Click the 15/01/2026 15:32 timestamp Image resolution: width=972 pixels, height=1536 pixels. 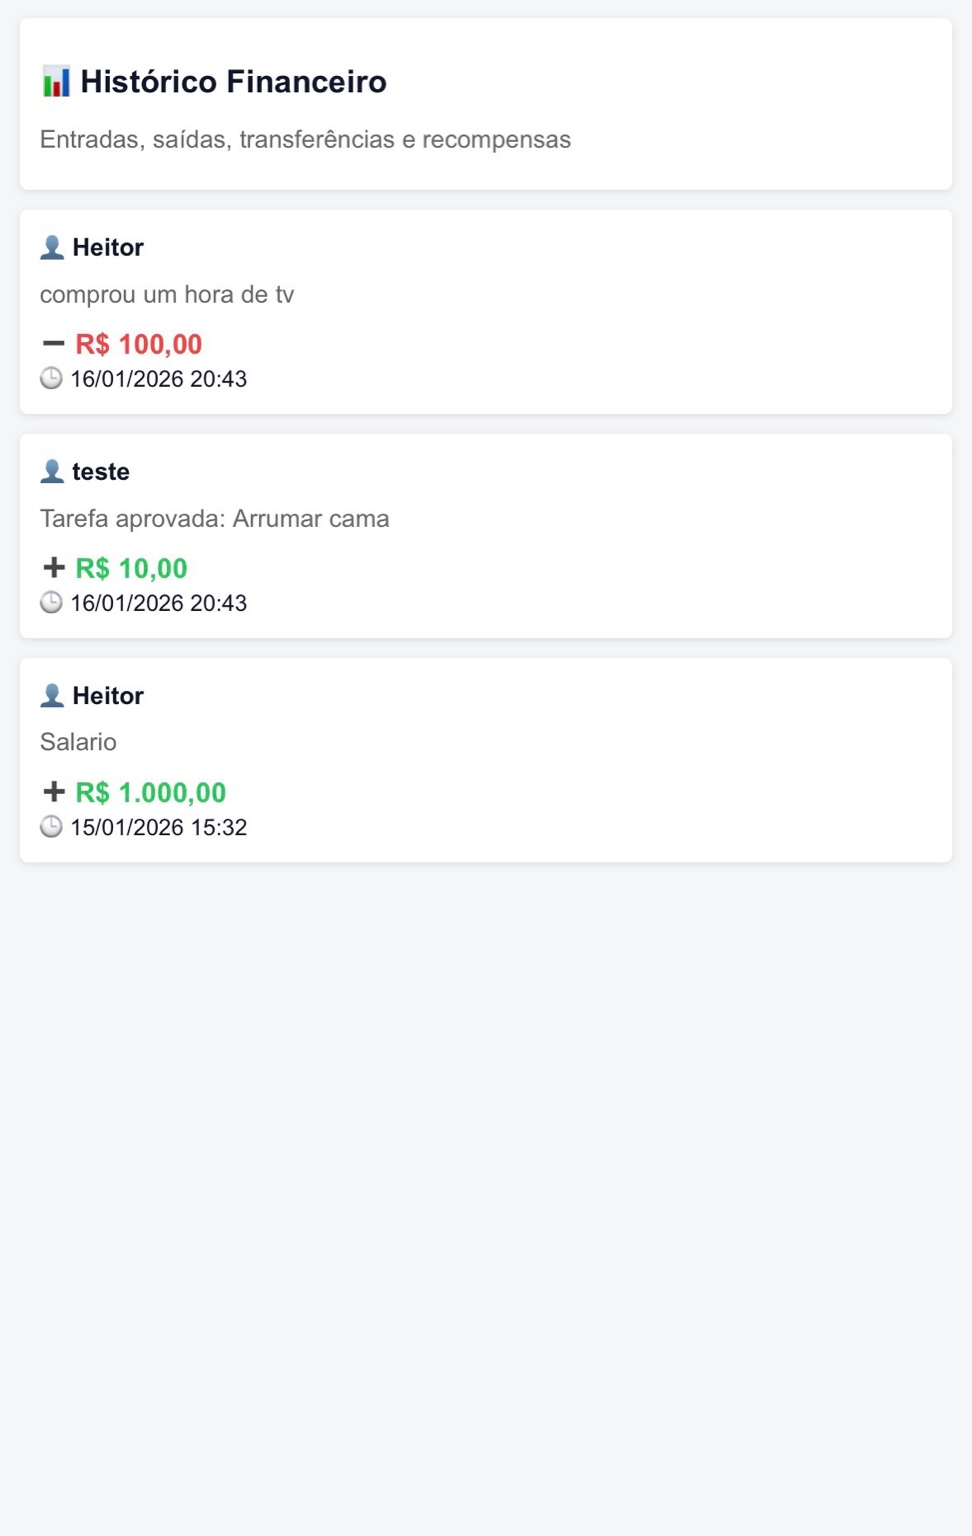pyautogui.click(x=158, y=827)
